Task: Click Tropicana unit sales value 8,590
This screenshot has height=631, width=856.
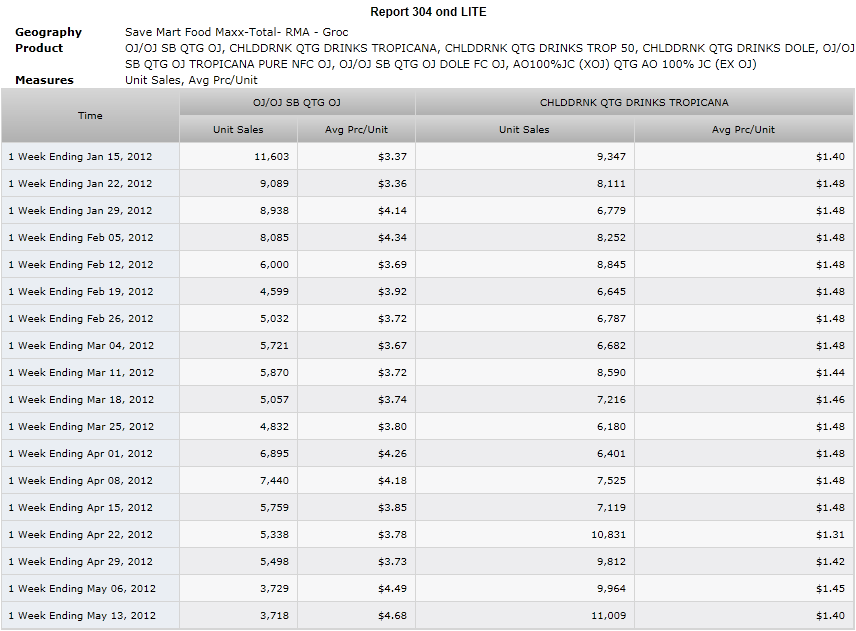Action: [x=611, y=373]
